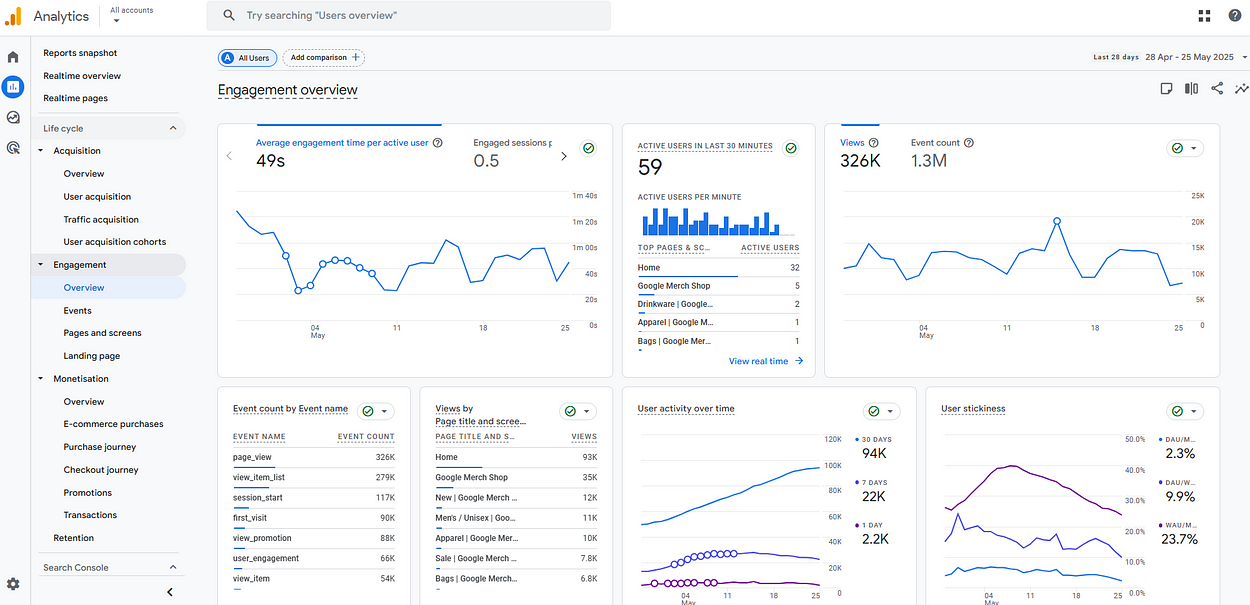The width and height of the screenshot is (1250, 605).
Task: Click the search box in top bar
Action: click(408, 16)
